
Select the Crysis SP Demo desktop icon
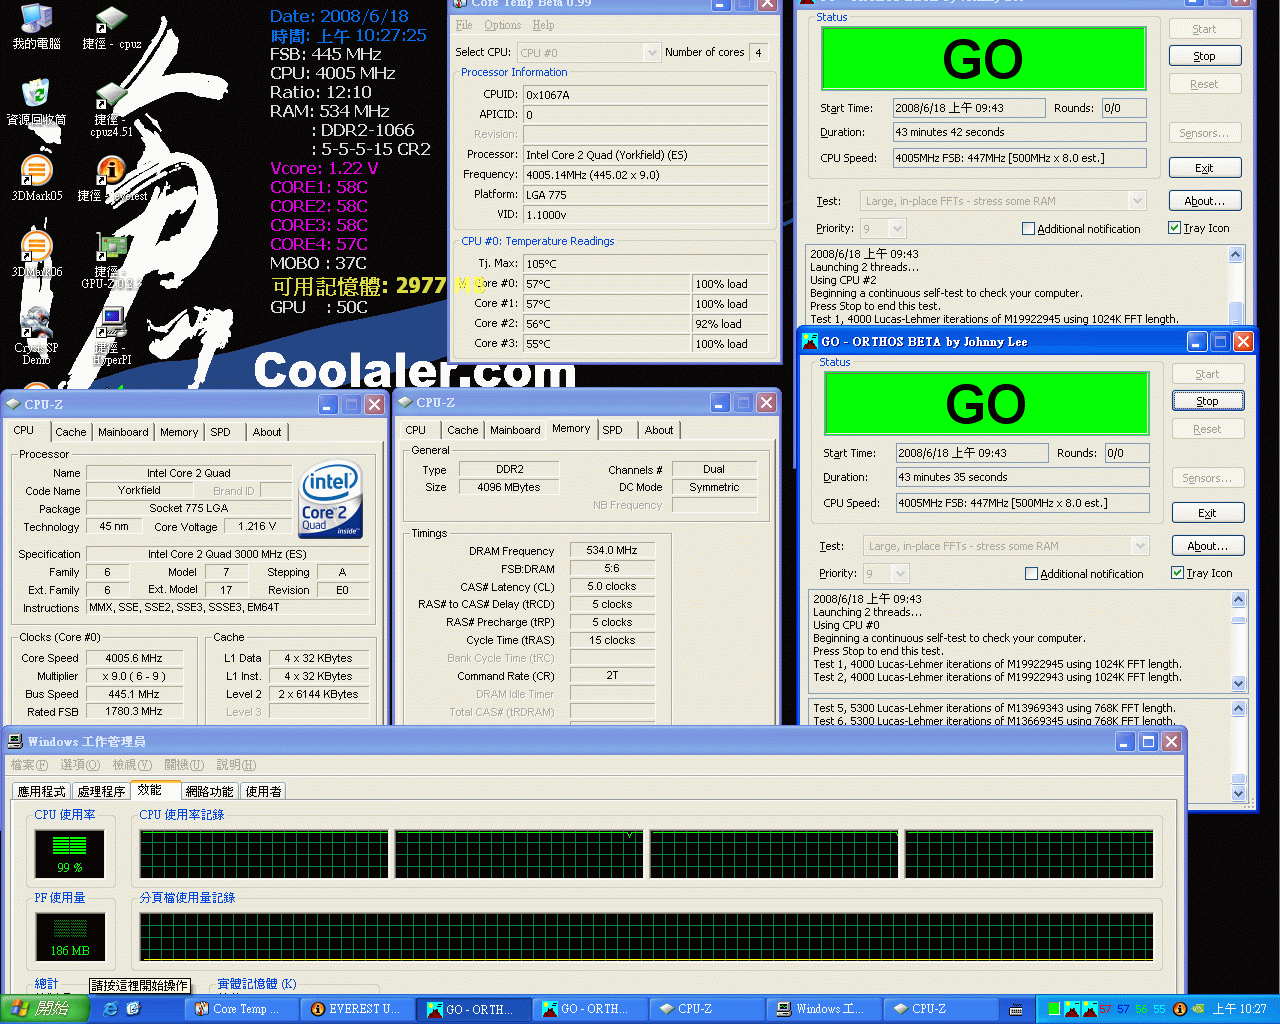coord(36,336)
